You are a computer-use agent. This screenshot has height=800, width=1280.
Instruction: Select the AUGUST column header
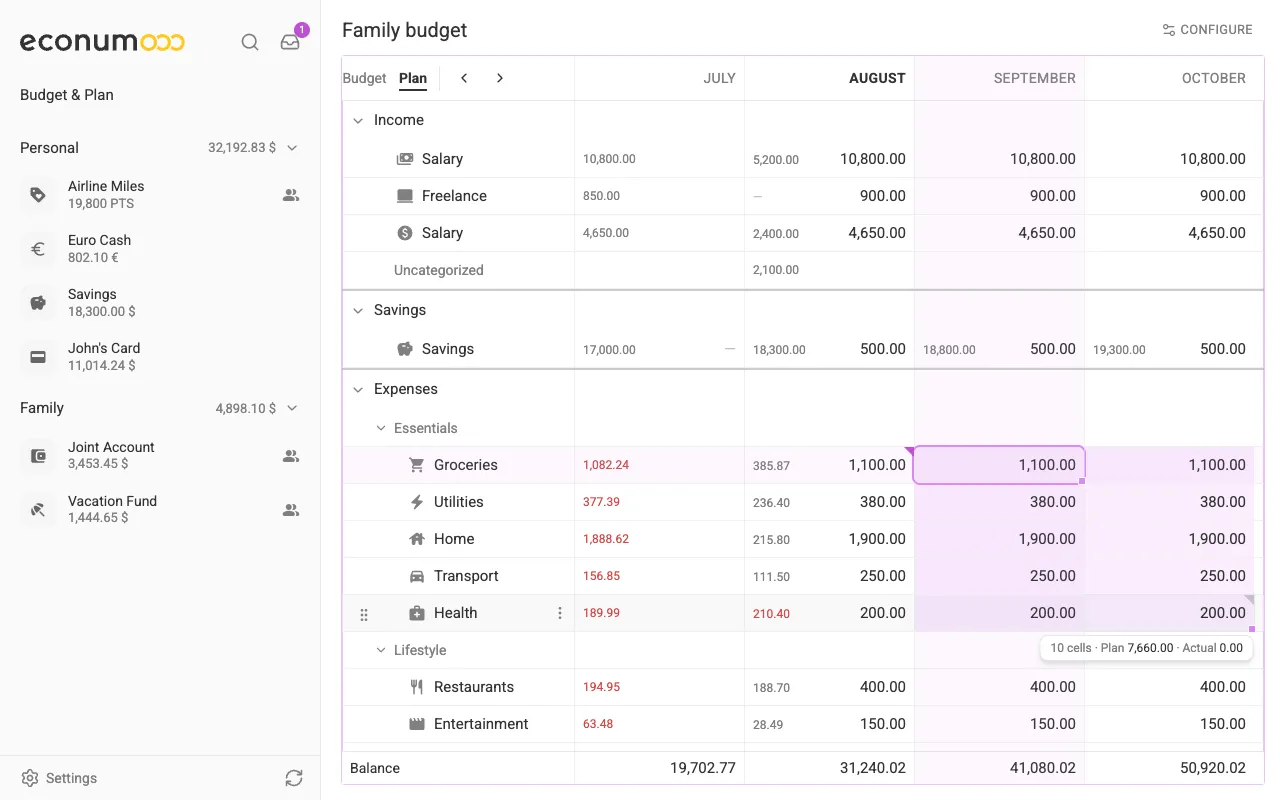(x=877, y=78)
